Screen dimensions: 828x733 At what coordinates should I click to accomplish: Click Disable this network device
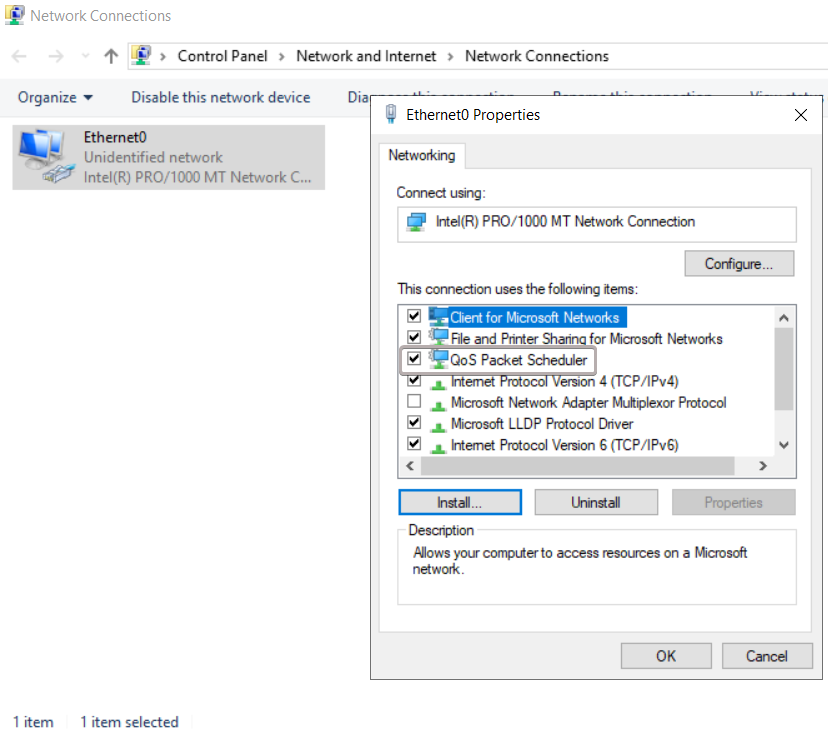click(220, 97)
